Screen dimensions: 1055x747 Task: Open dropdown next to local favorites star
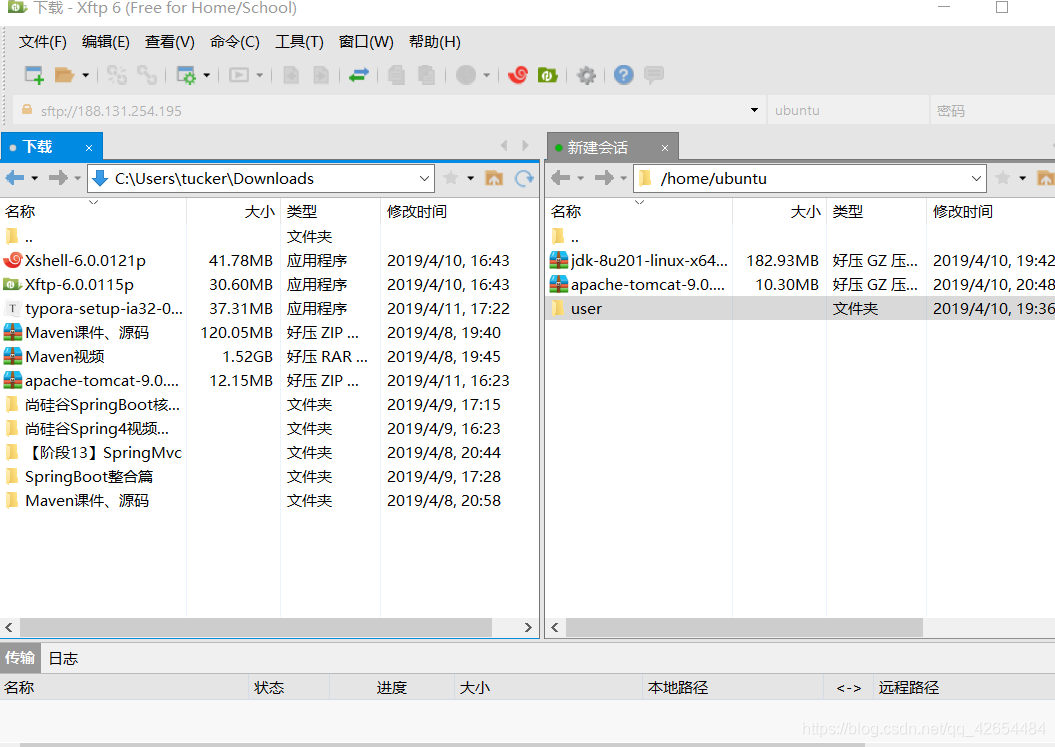470,178
